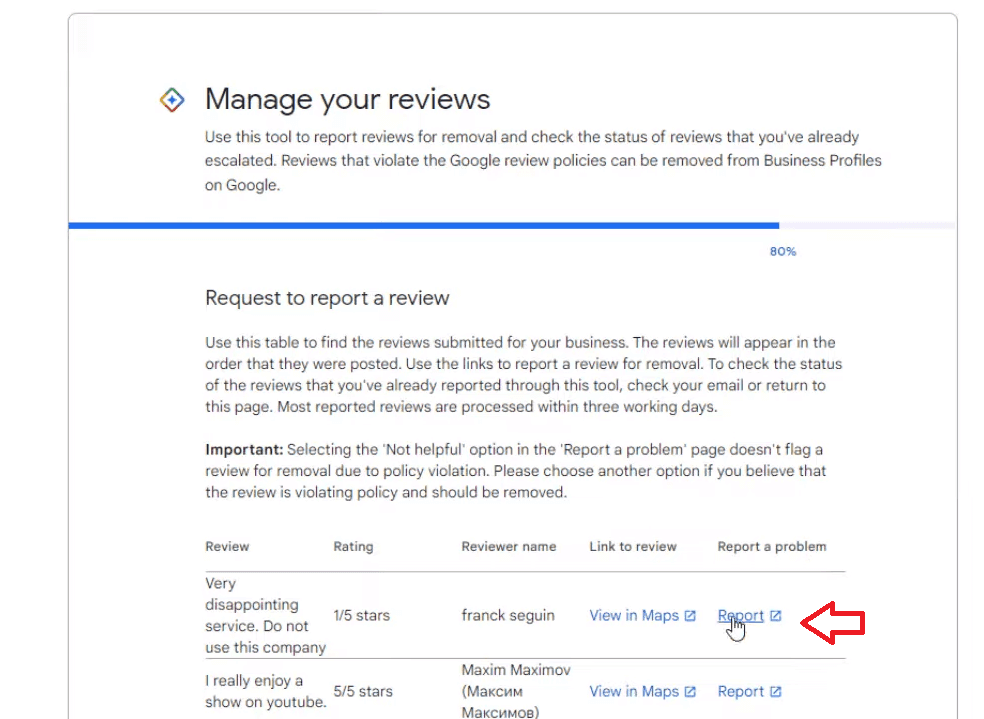Select the 'I really enjoy a show' review text

click(265, 691)
